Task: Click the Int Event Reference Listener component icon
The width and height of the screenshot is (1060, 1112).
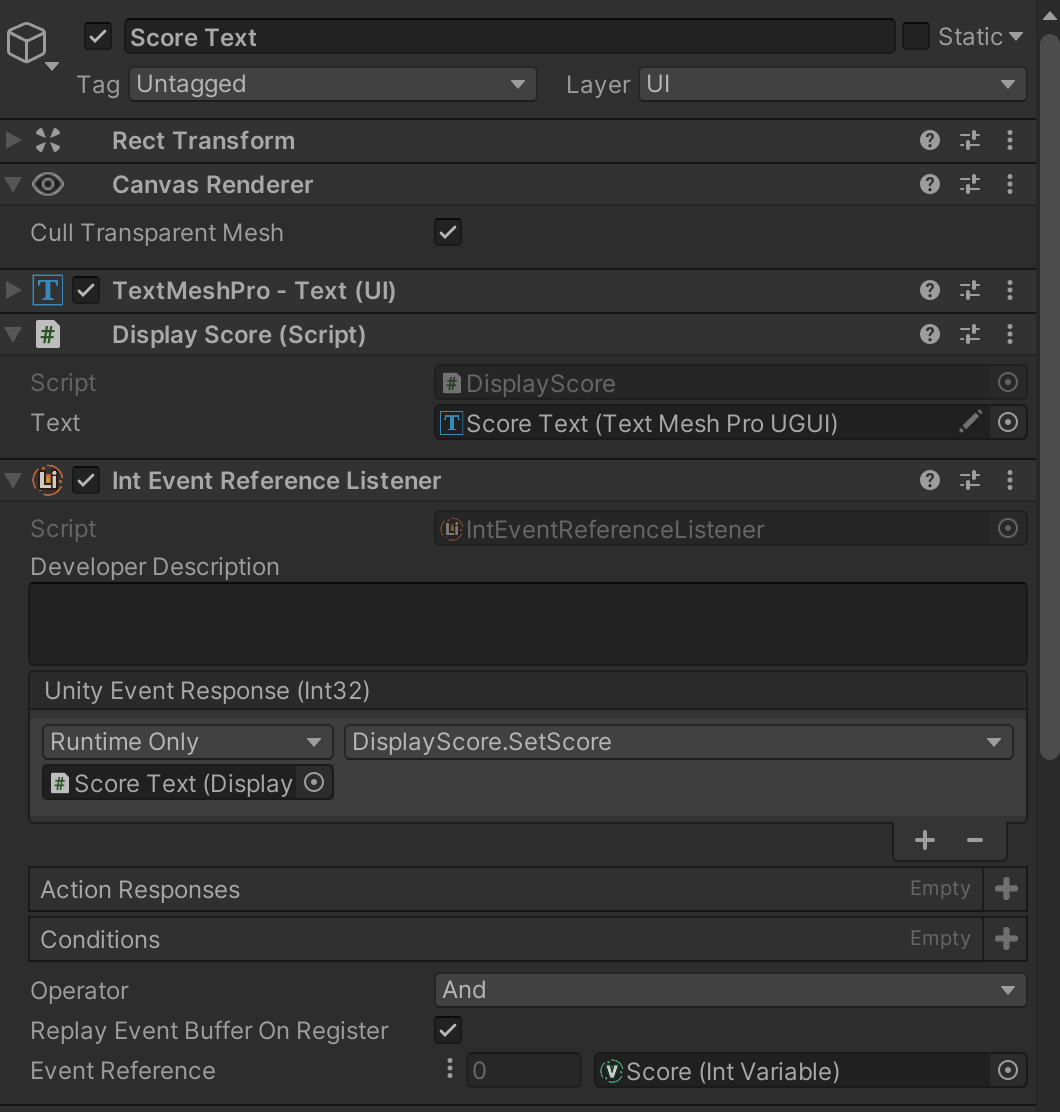Action: pos(46,480)
